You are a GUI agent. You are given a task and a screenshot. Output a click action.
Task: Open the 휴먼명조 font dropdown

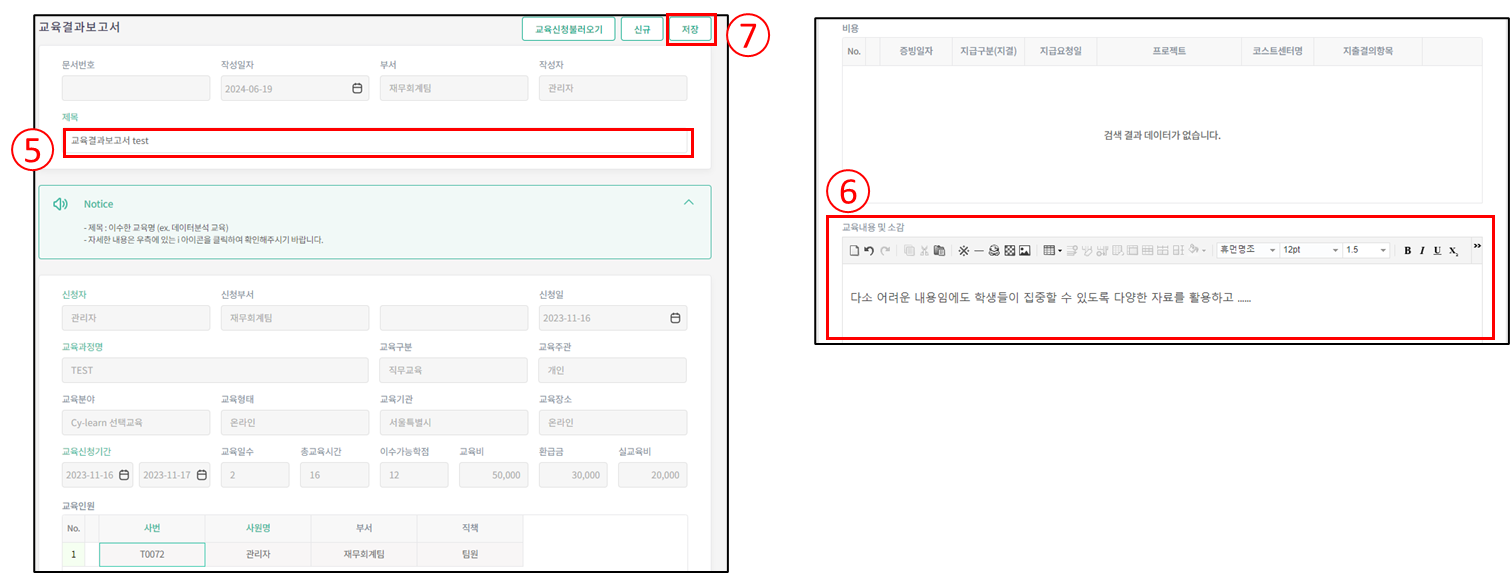(1246, 250)
